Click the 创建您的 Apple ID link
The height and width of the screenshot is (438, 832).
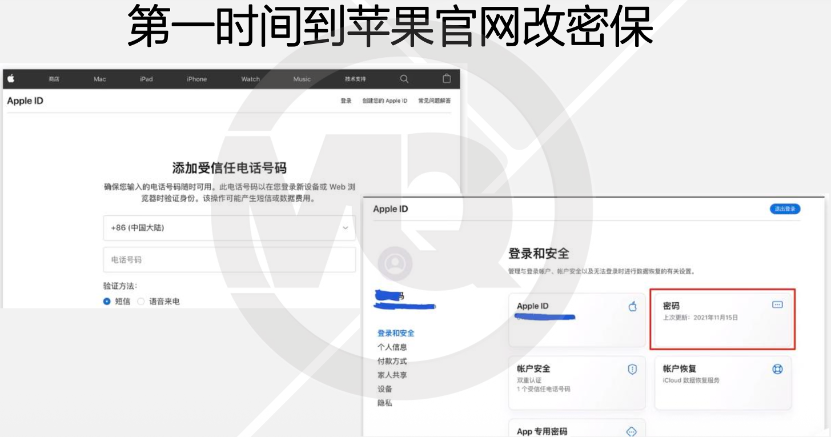click(x=384, y=101)
